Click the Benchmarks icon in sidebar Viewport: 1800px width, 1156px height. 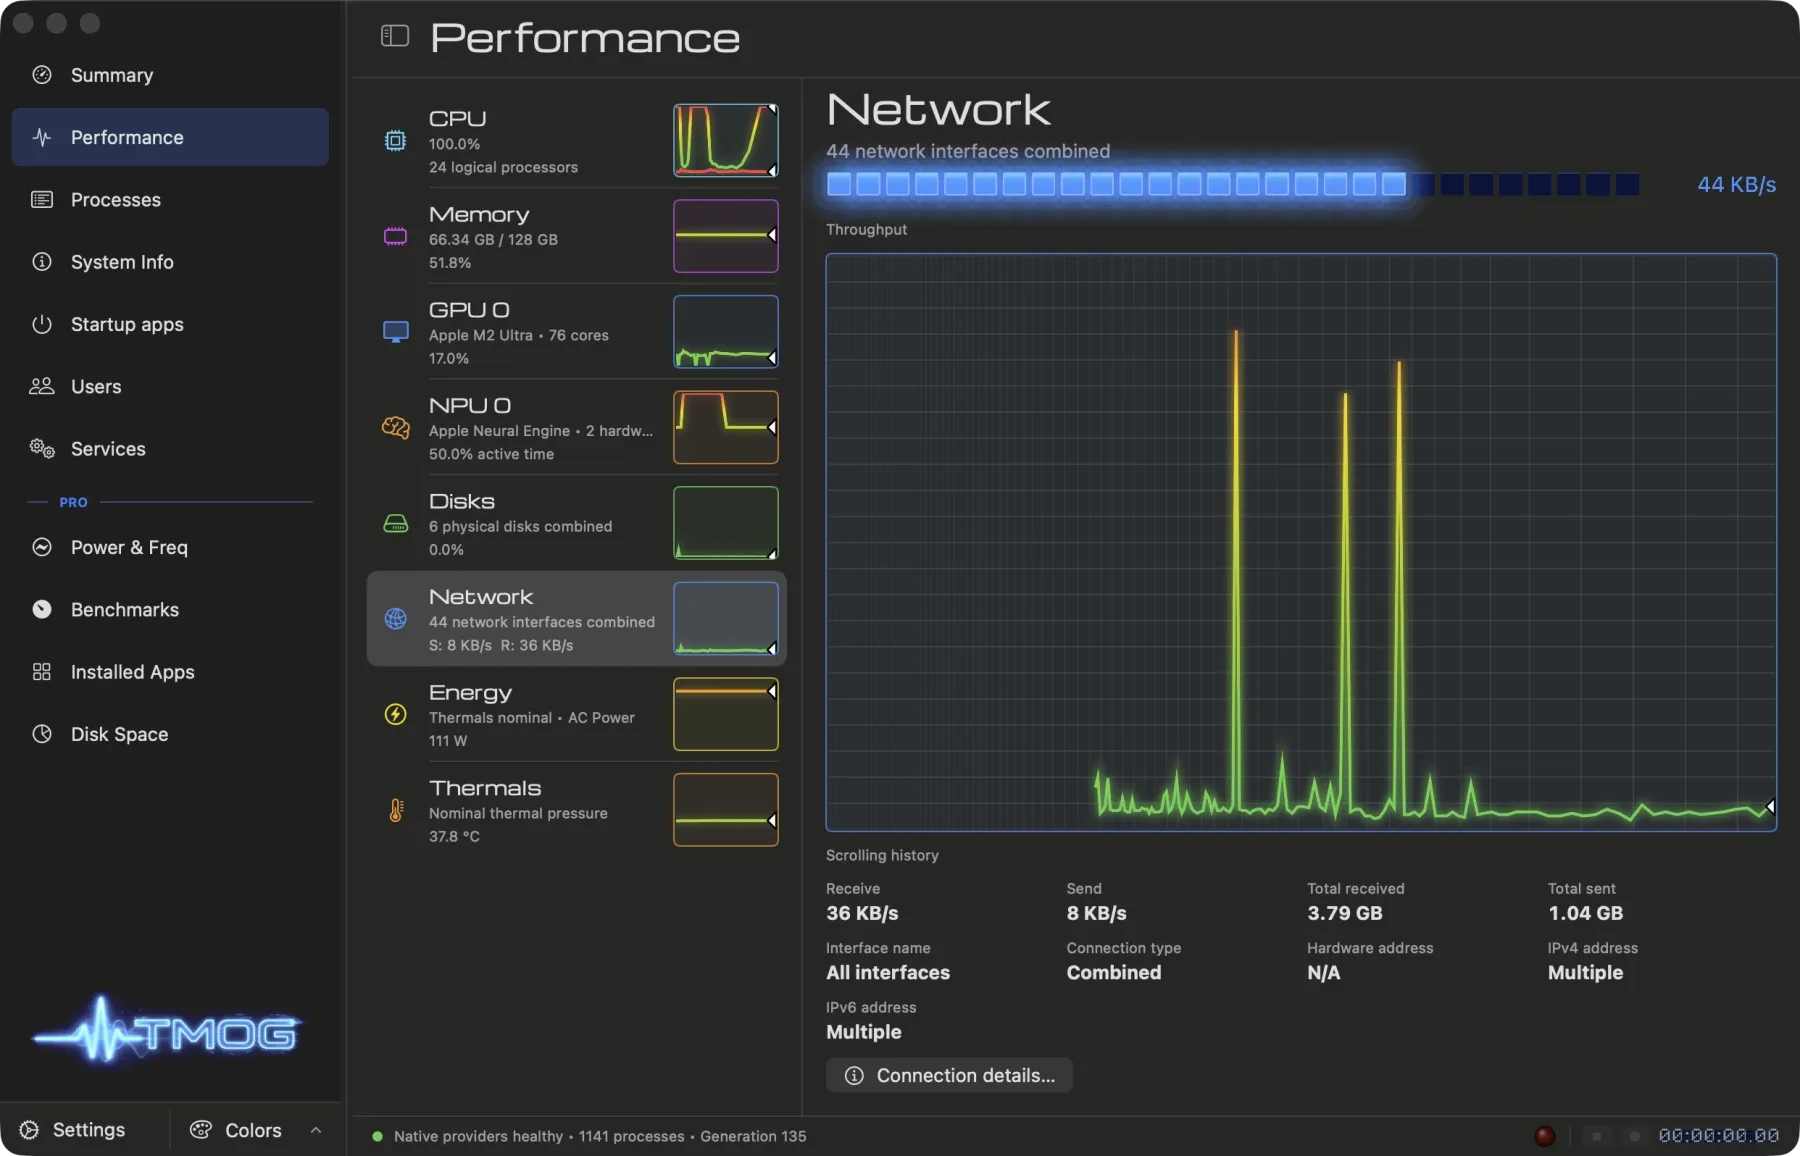tap(41, 609)
